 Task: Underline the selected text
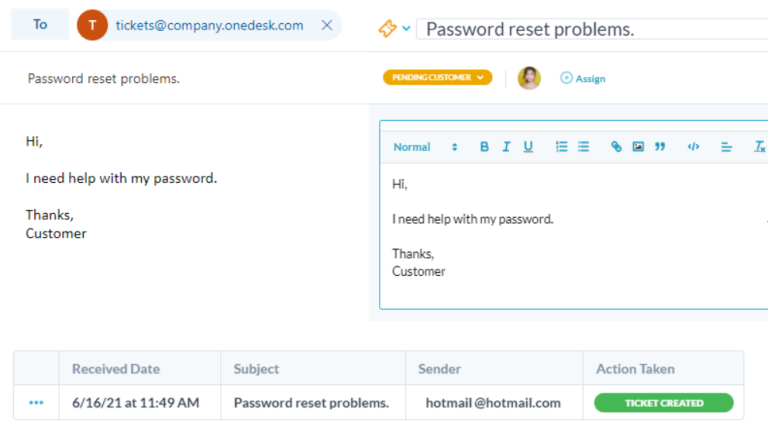528,147
